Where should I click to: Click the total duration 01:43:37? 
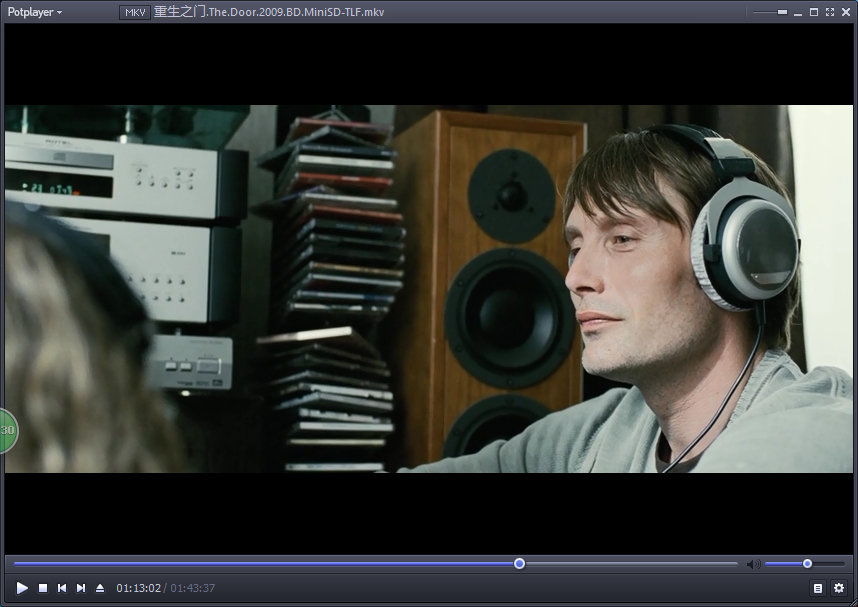click(193, 588)
